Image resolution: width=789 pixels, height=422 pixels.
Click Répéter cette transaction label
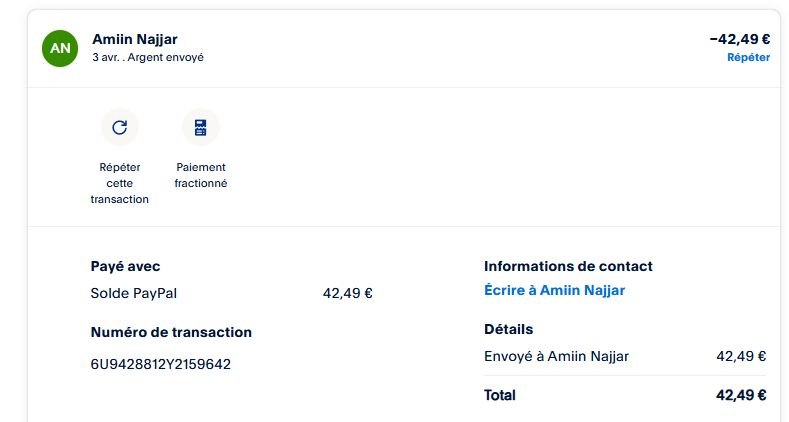tap(120, 183)
